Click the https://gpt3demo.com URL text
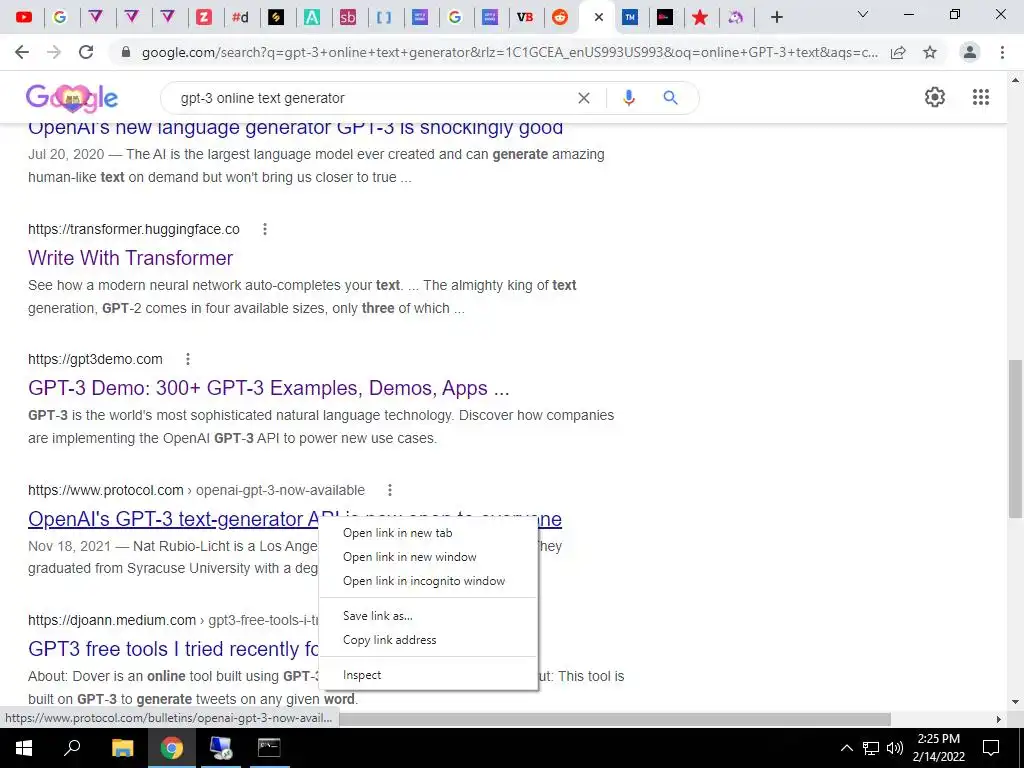Image resolution: width=1024 pixels, height=768 pixels. coord(95,359)
